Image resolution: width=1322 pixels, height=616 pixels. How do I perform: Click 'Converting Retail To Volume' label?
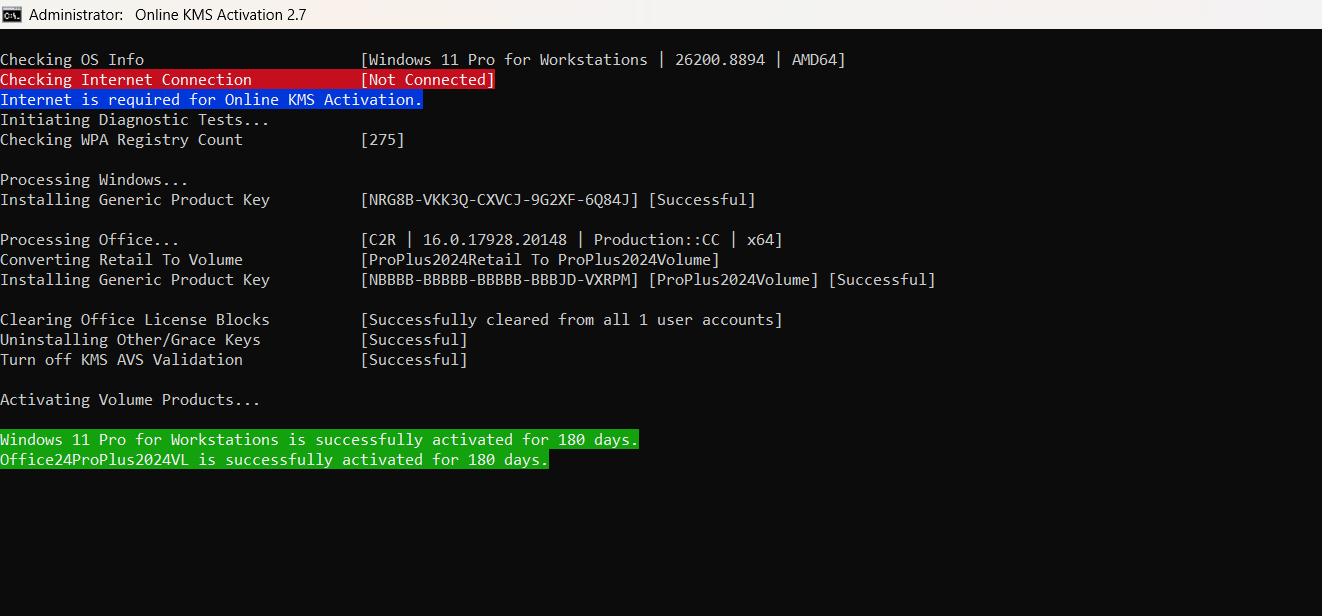click(x=121, y=260)
